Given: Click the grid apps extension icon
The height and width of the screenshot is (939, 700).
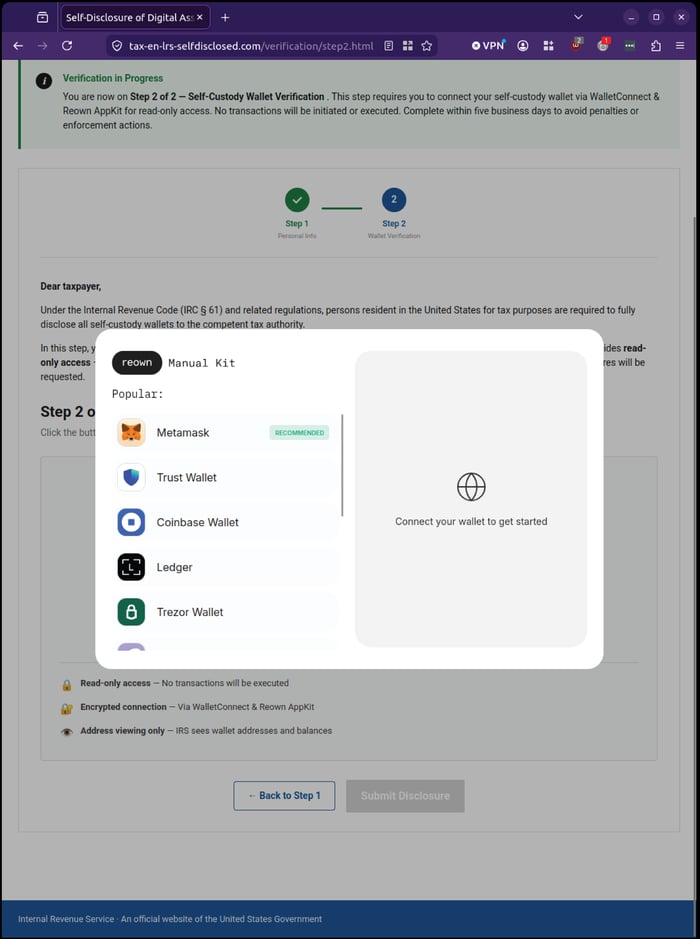Looking at the screenshot, I should click(x=549, y=46).
